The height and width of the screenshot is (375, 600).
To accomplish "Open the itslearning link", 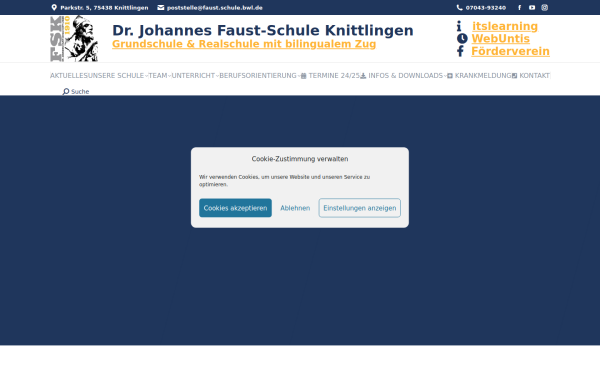I will [505, 26].
